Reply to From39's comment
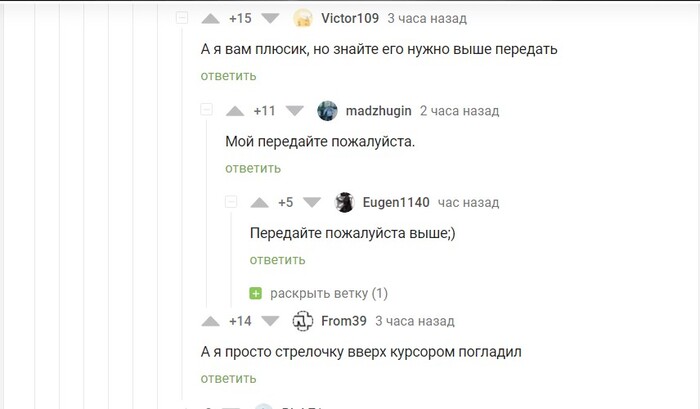700x409 pixels. coord(228,378)
